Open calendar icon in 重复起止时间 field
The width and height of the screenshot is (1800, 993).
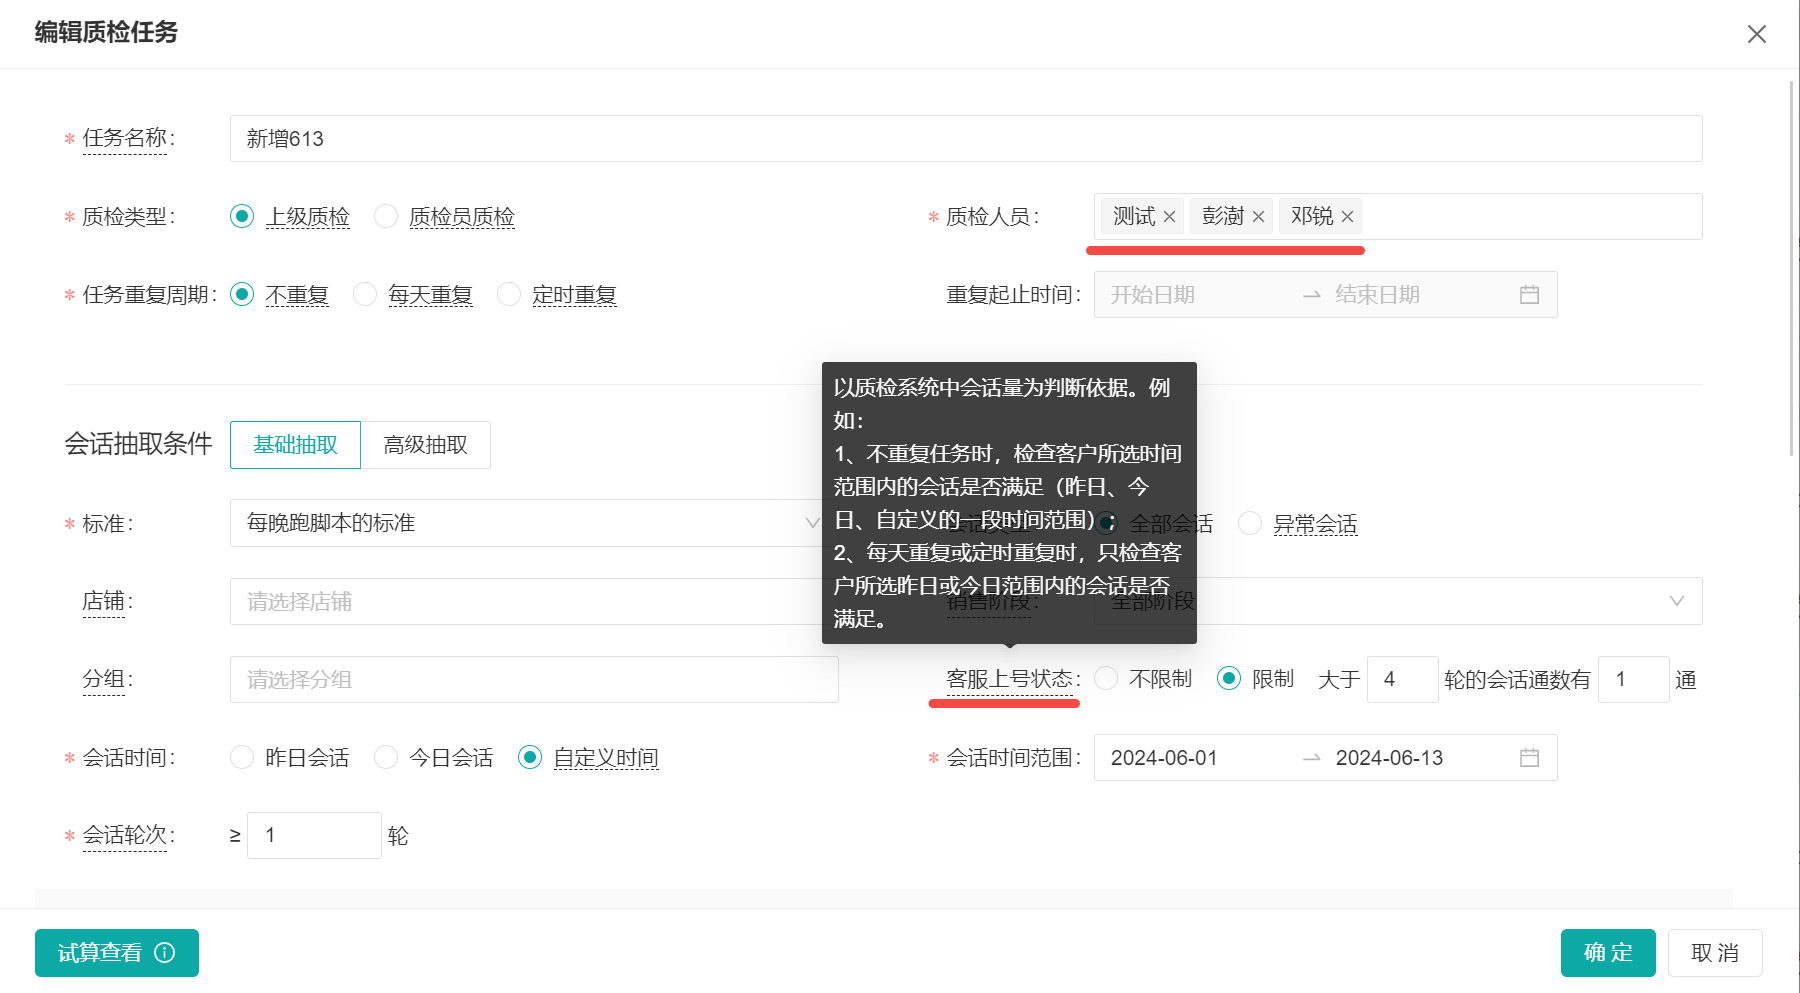[1529, 295]
